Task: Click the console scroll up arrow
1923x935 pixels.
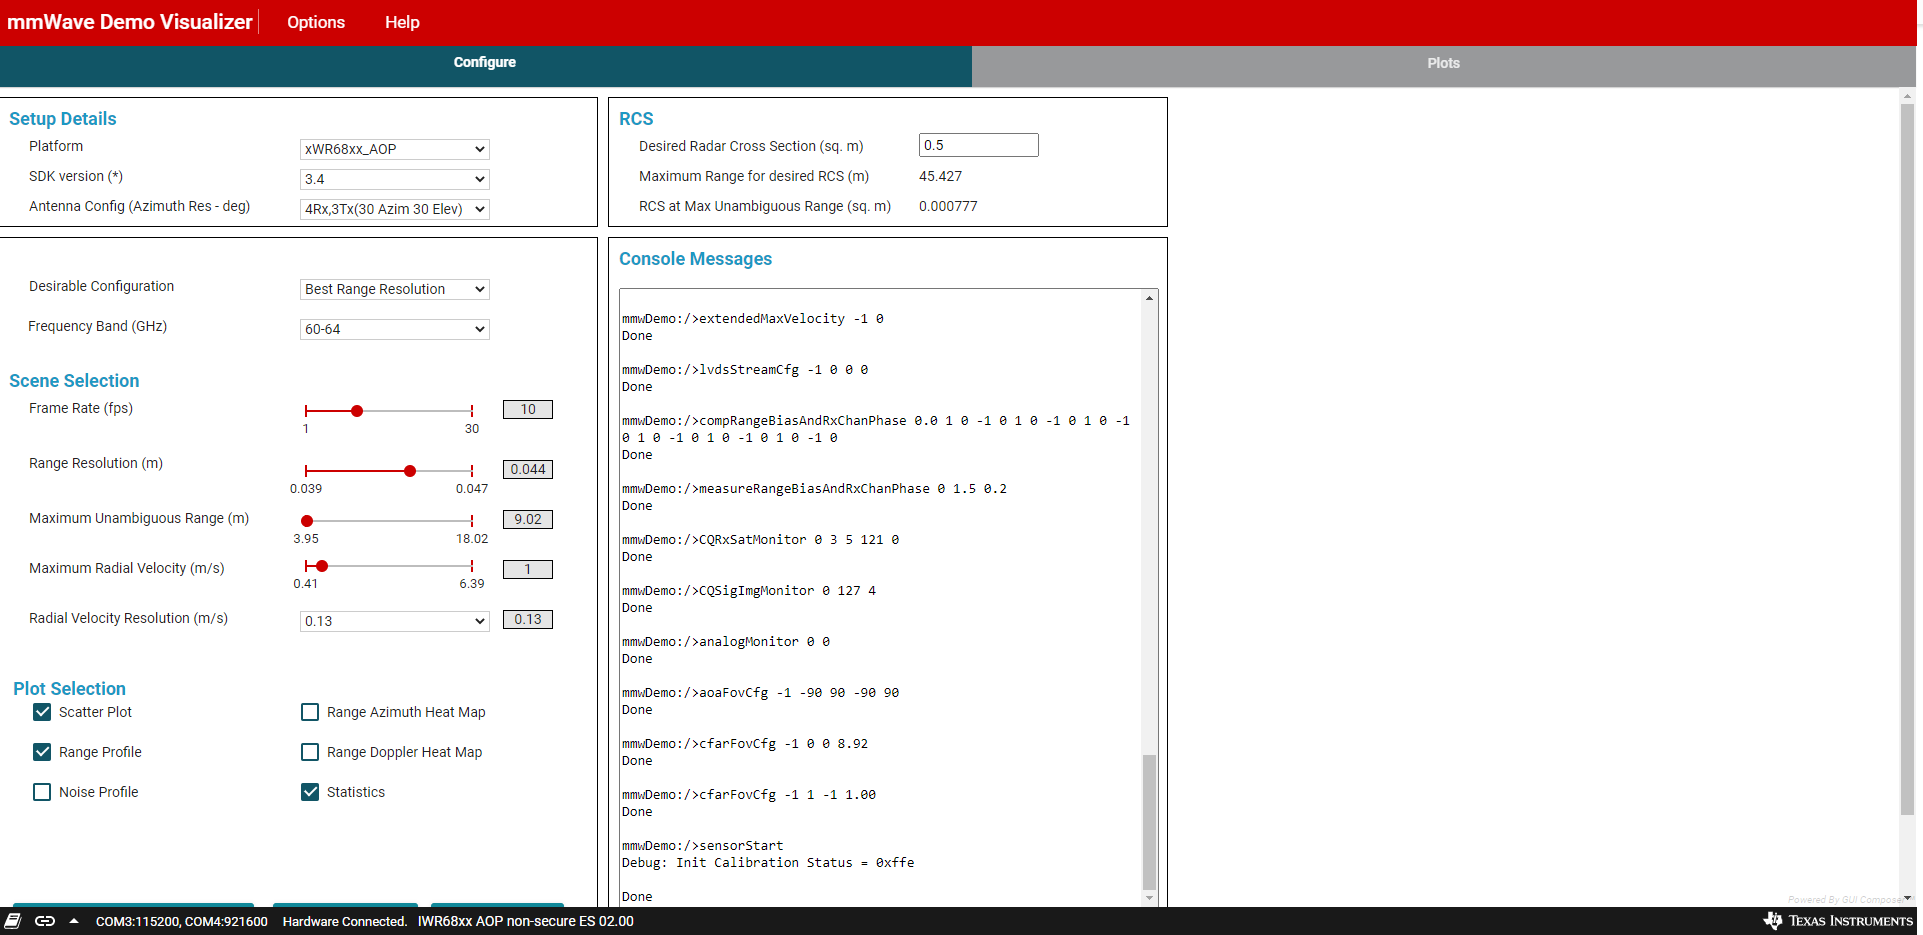Action: [x=1150, y=298]
